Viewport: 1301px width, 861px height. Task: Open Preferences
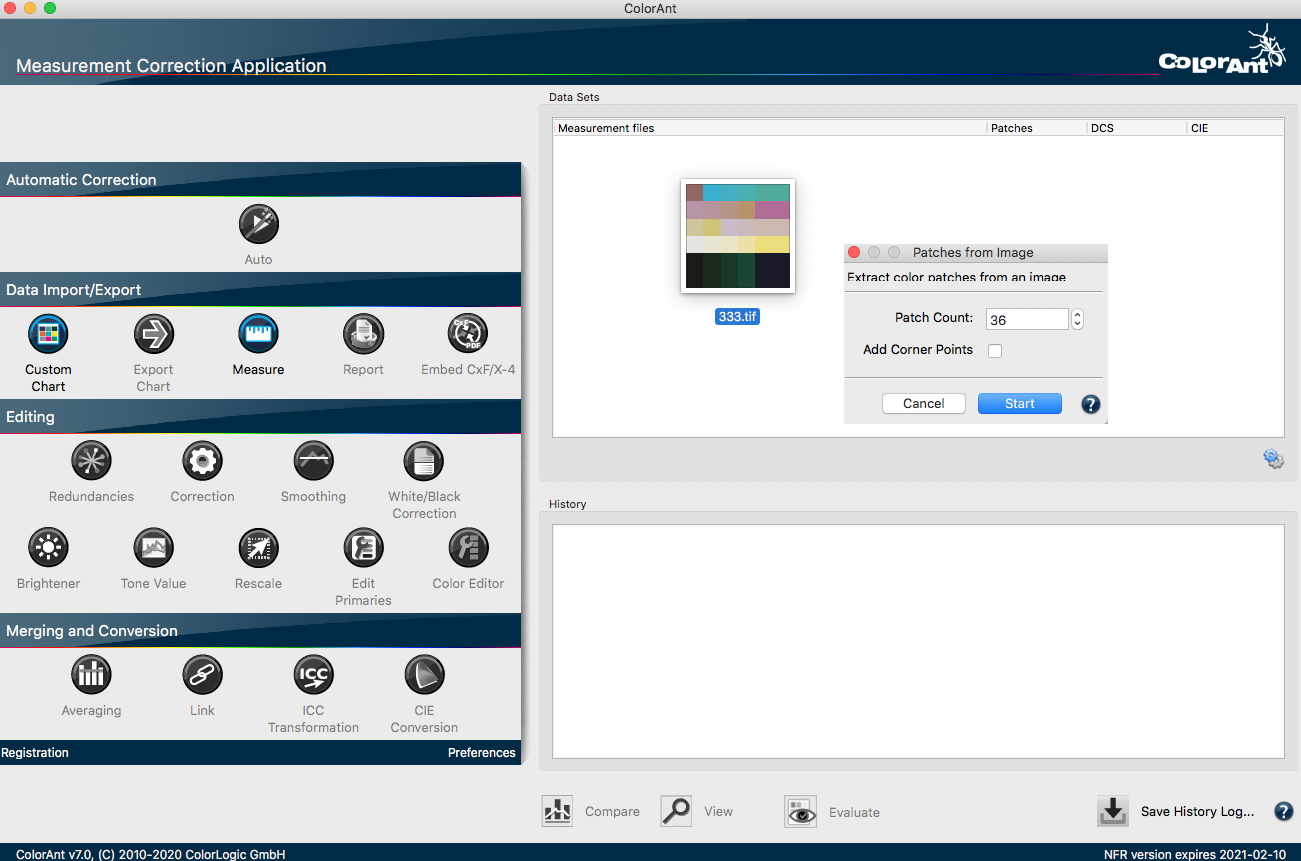482,753
